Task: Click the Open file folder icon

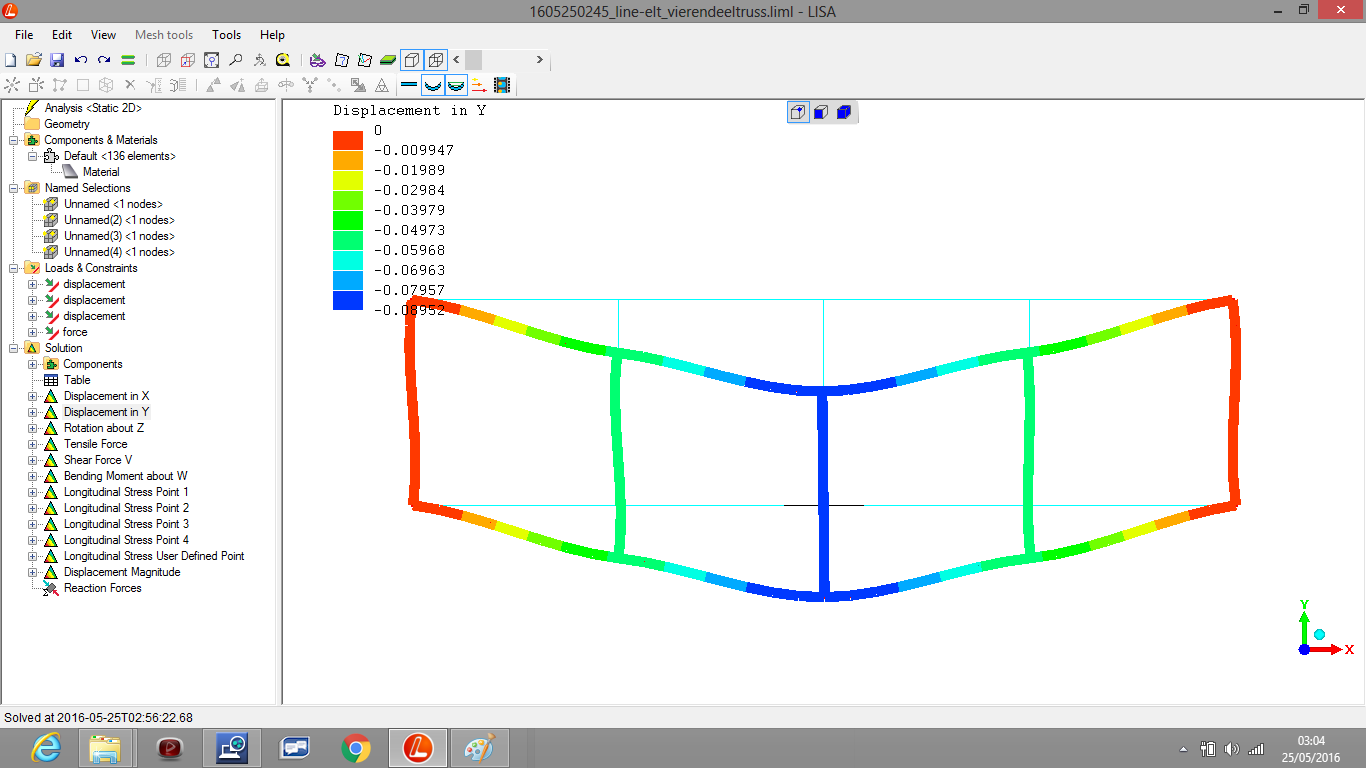Action: [x=33, y=60]
